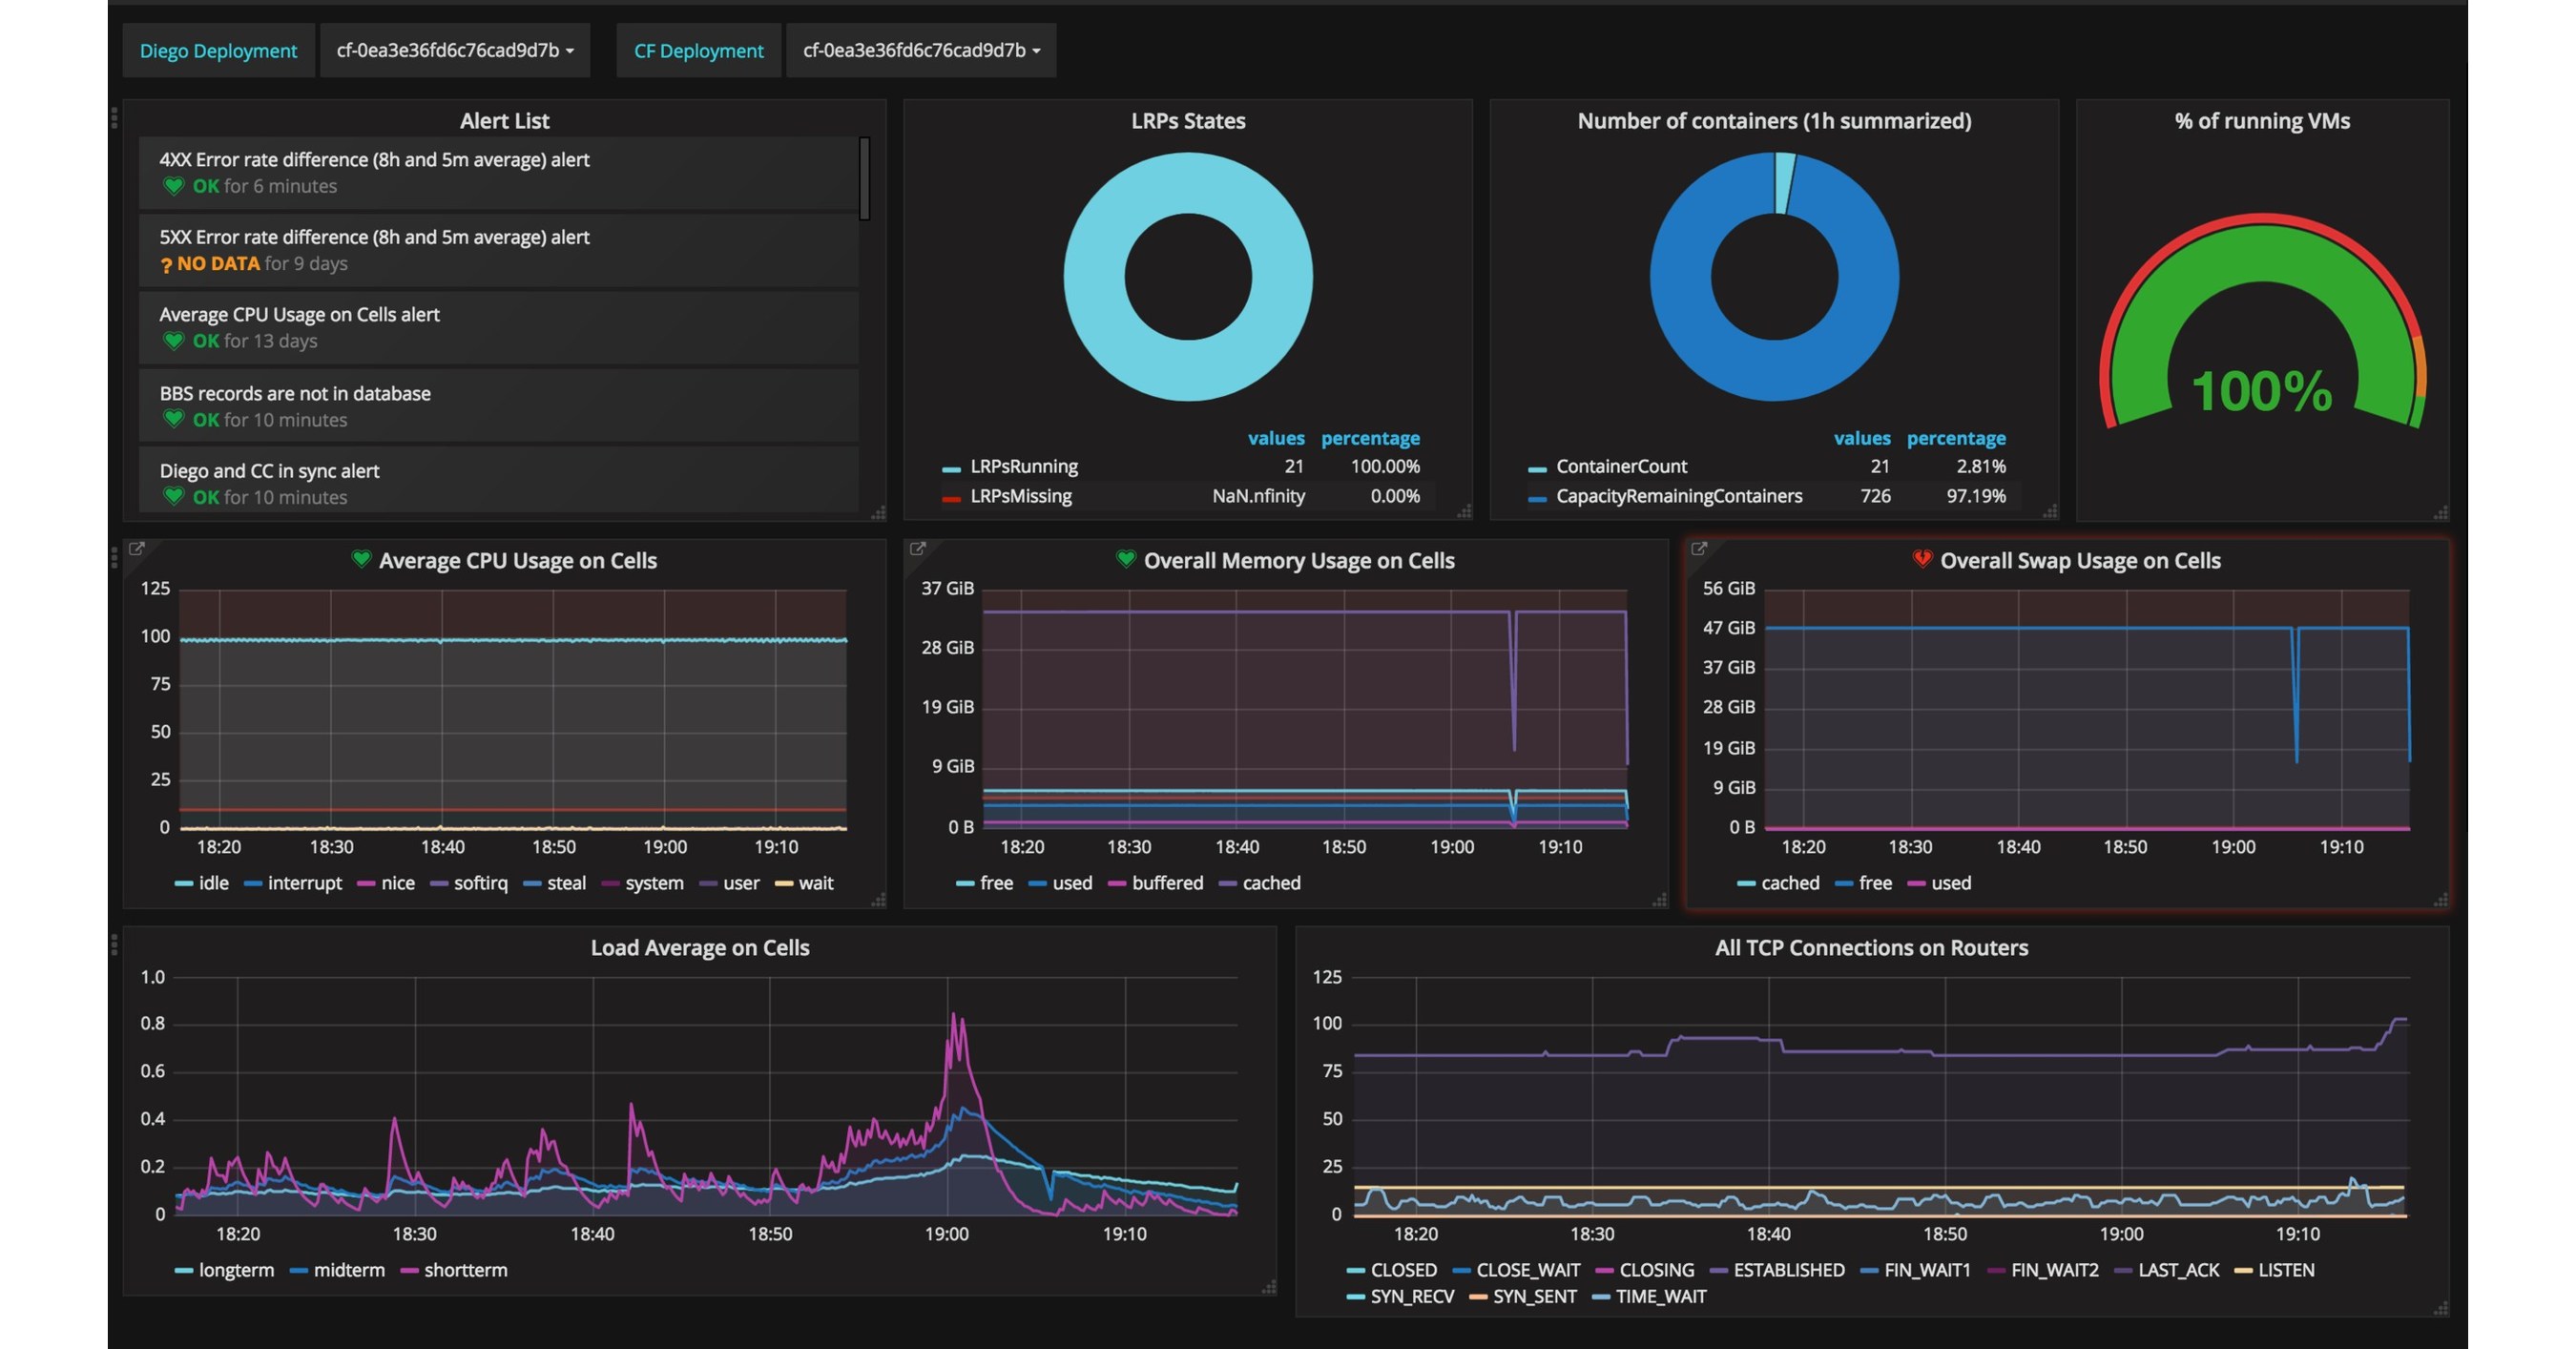This screenshot has height=1349, width=2576.
Task: Click green heart beside Overall Memory Usage title
Action: pos(1126,559)
